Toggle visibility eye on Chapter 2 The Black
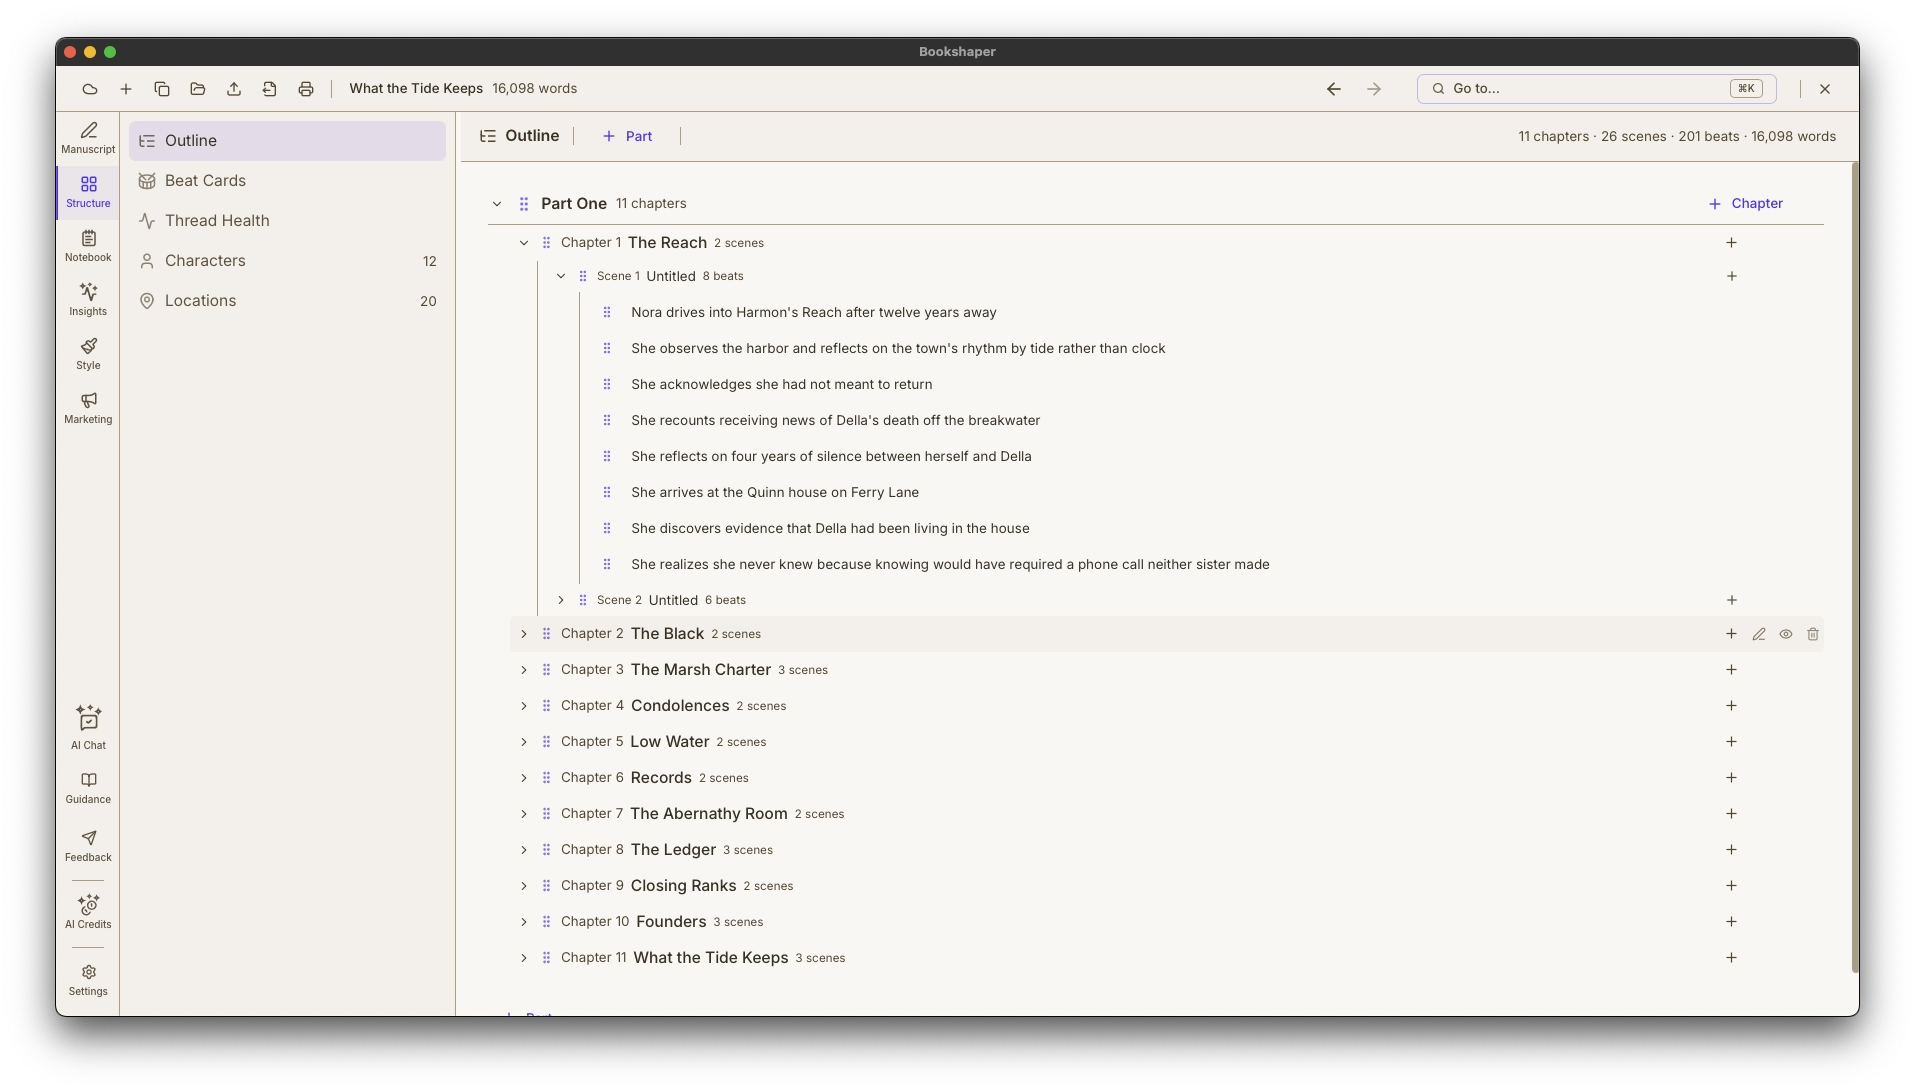 click(x=1786, y=634)
